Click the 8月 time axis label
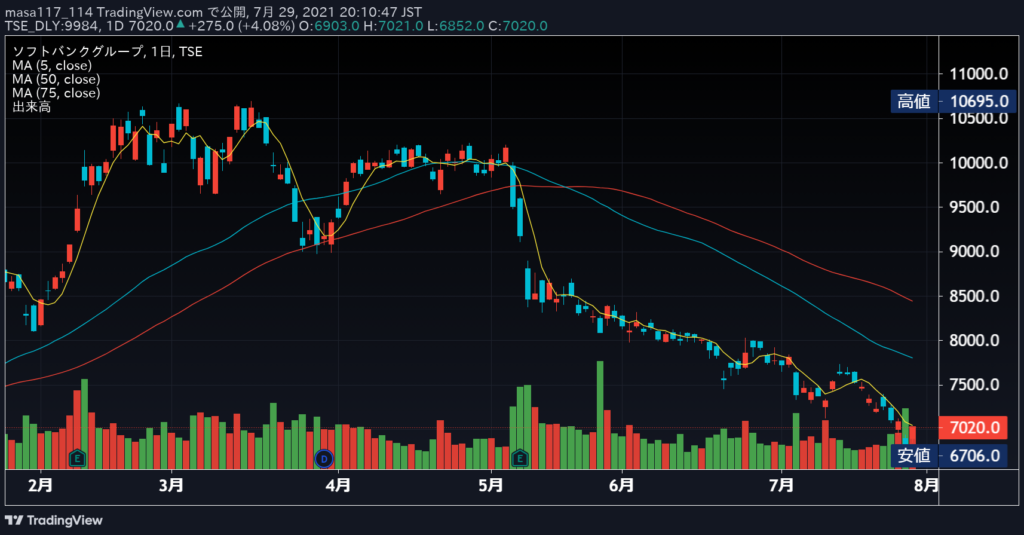Viewport: 1024px width, 535px height. [x=926, y=485]
